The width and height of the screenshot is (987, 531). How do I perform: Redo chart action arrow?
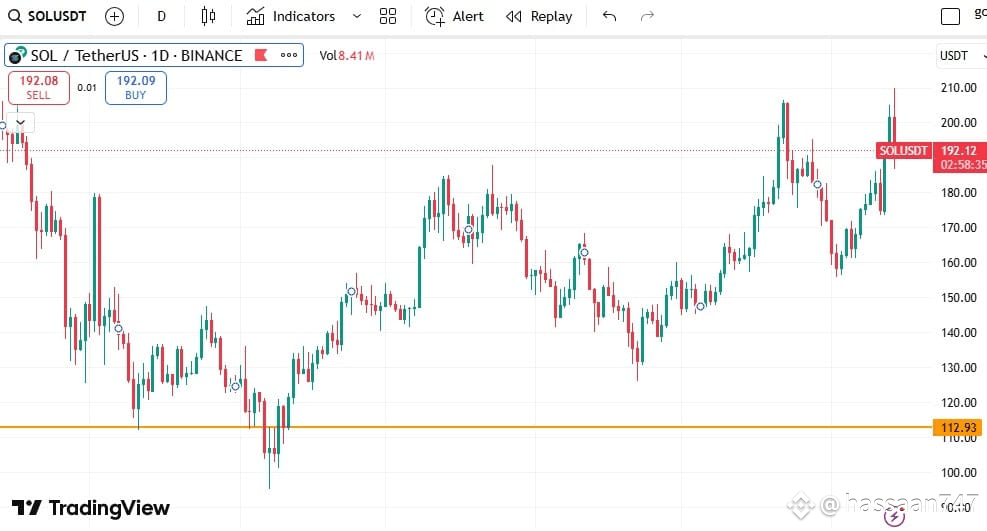pos(647,16)
